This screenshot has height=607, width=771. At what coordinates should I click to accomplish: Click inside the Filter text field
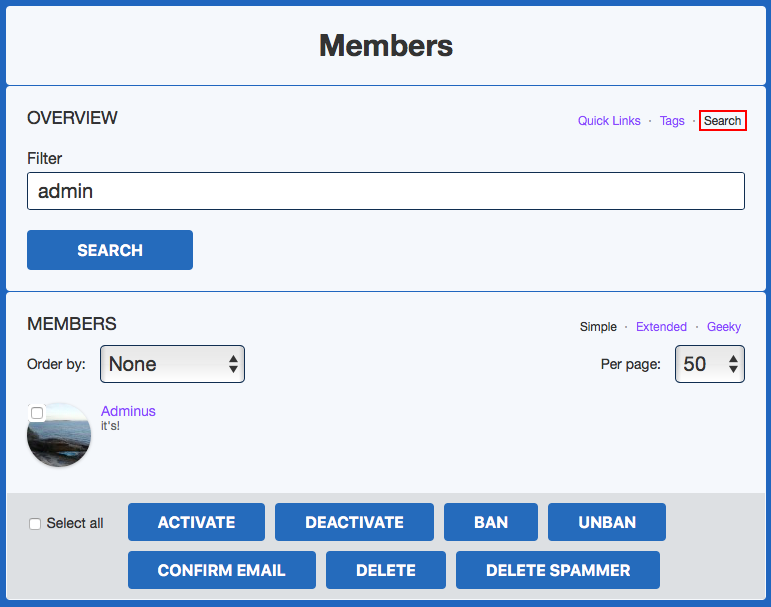coord(385,191)
